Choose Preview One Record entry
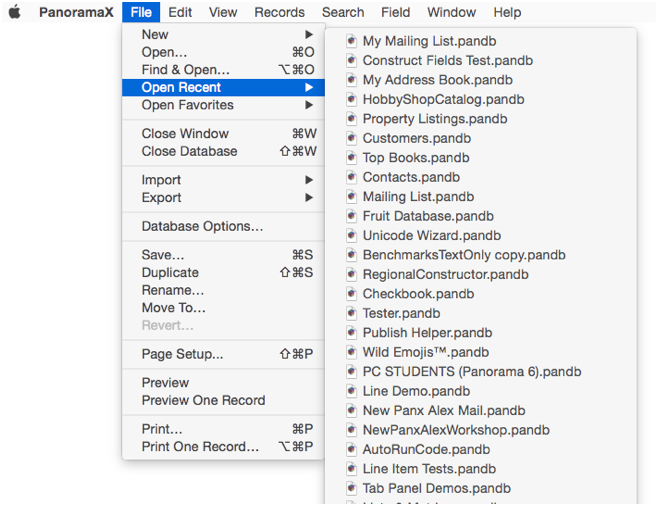Screen dimensions: 658x506 tap(223, 400)
